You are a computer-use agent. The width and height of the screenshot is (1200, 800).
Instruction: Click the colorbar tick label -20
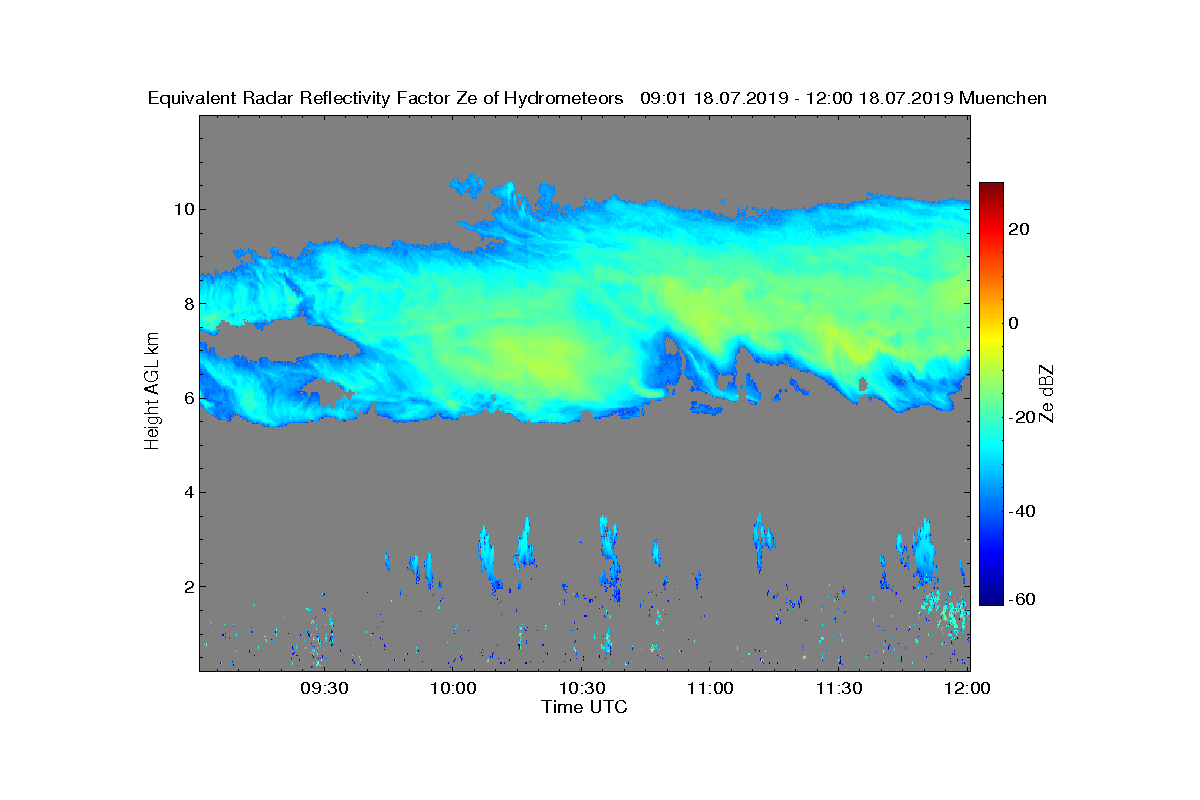tap(1024, 417)
